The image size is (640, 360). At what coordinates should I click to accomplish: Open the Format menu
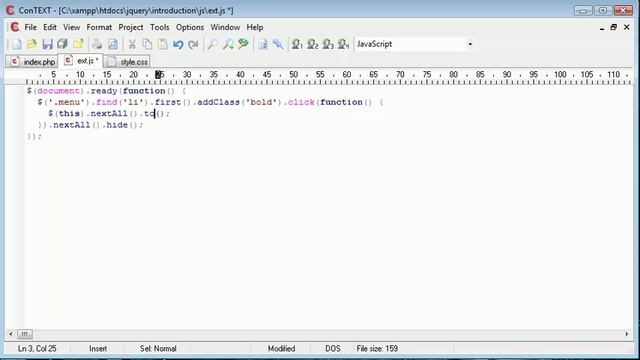99,27
